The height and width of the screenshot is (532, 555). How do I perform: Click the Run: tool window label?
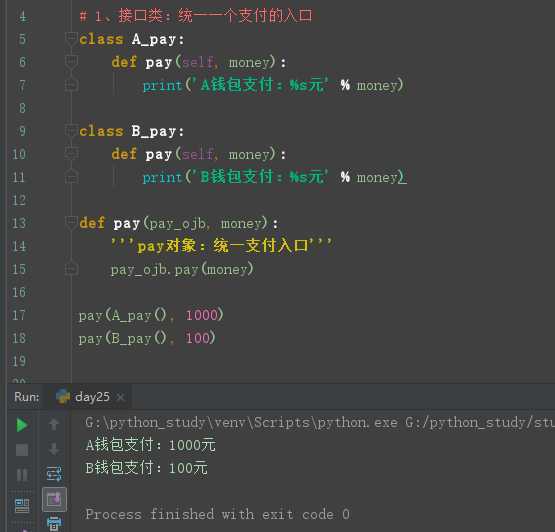click(x=27, y=397)
